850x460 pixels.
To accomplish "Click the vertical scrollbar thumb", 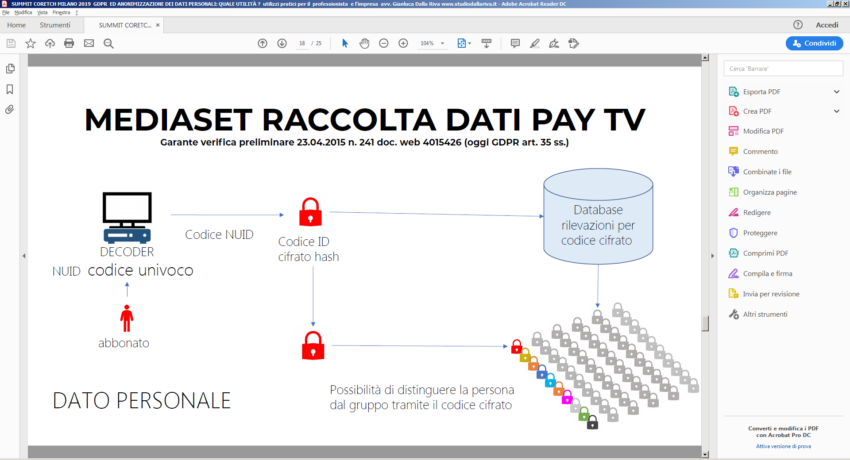I will 705,323.
